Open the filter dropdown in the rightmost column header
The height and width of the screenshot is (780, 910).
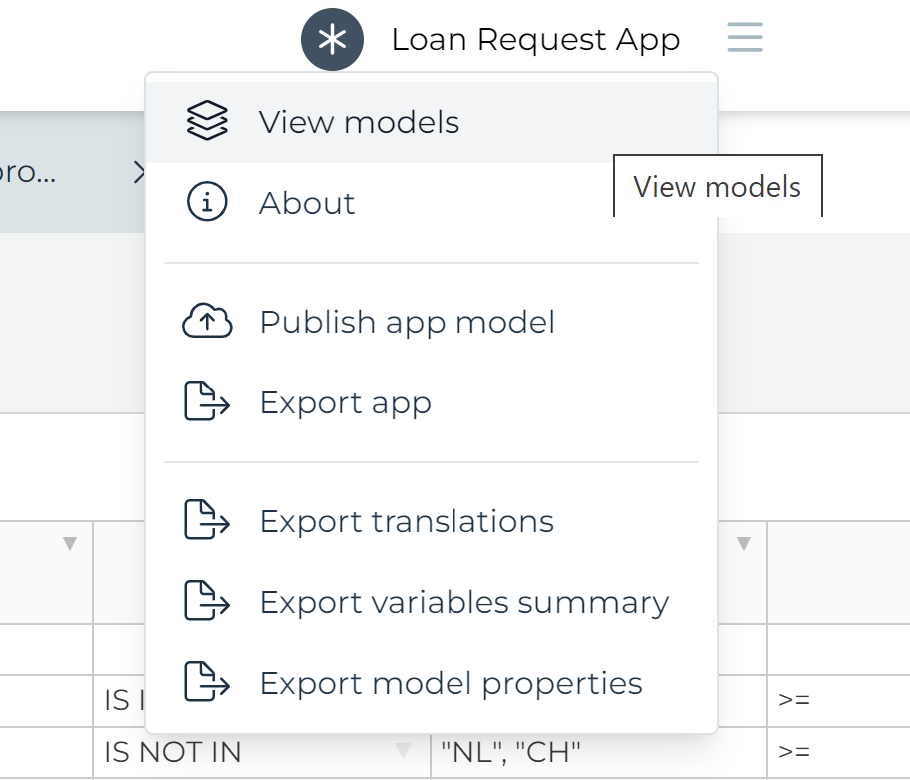(743, 543)
